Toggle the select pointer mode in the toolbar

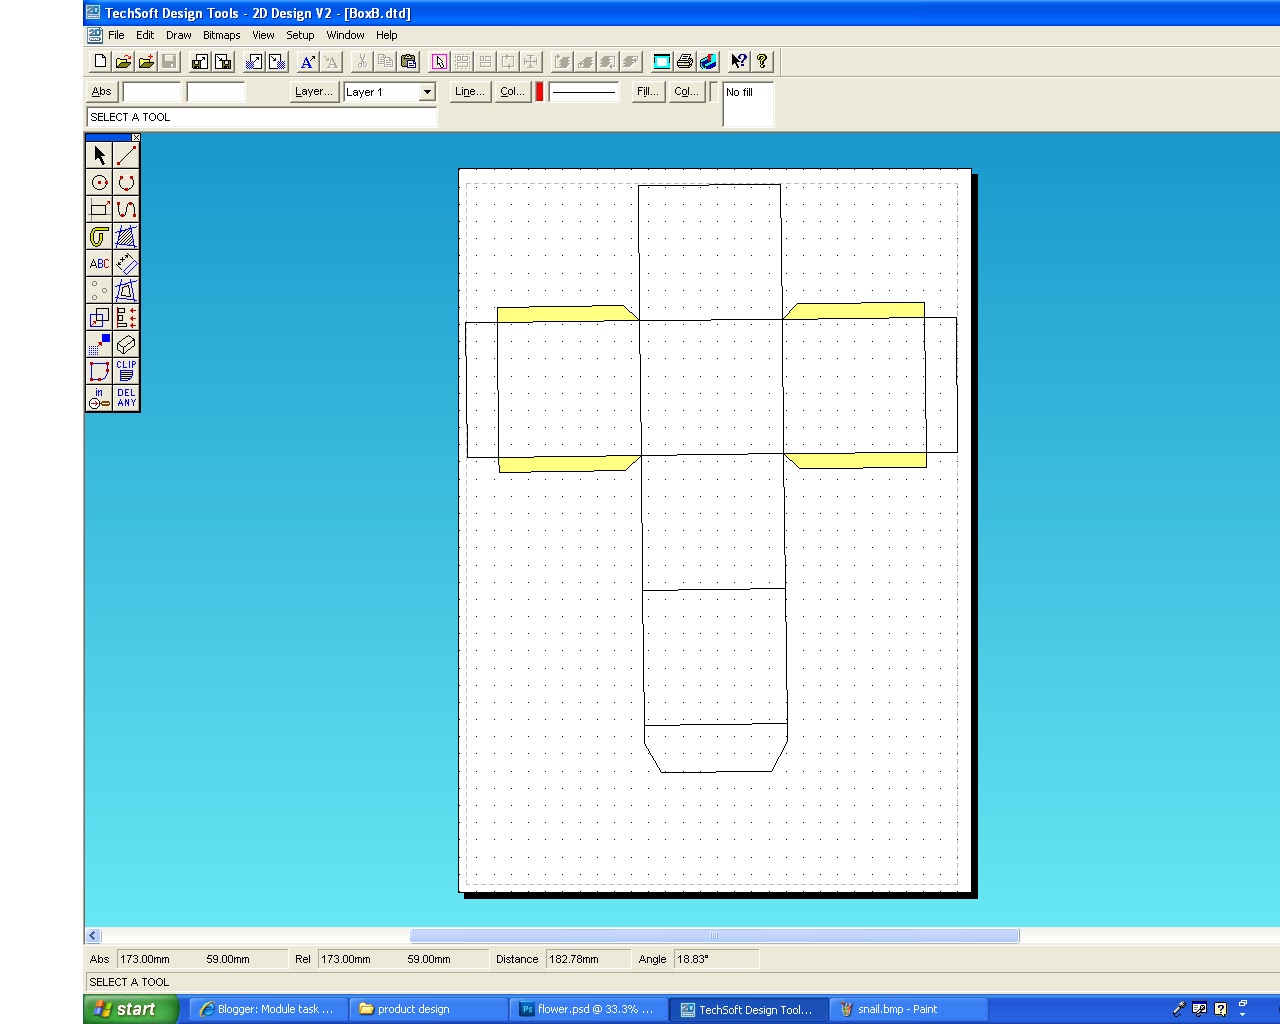(438, 61)
